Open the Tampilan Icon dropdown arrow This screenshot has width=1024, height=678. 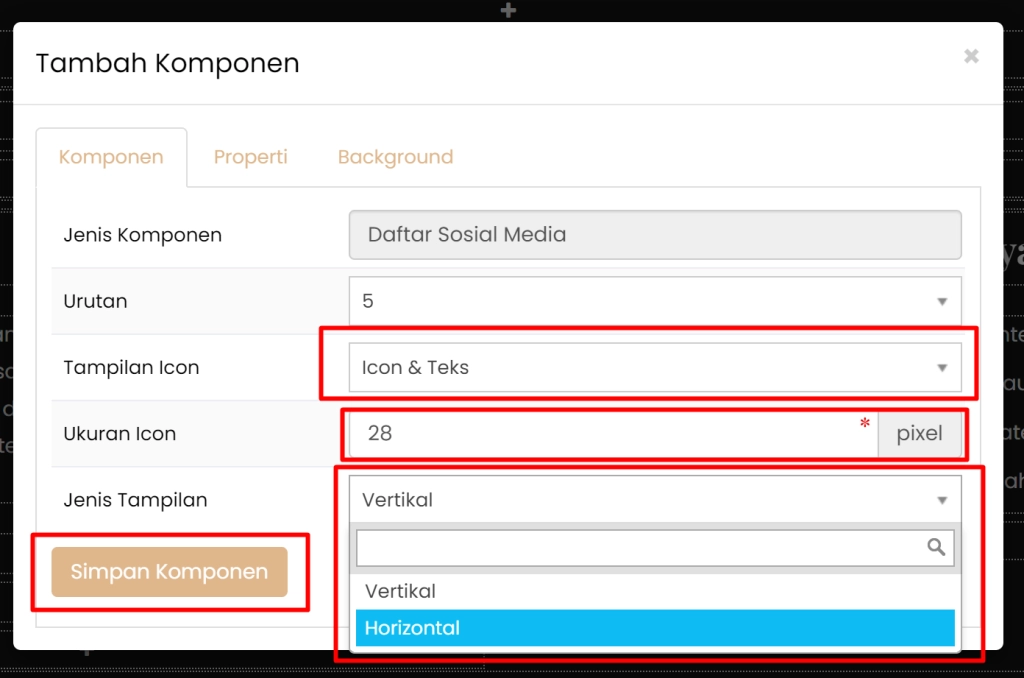941,368
